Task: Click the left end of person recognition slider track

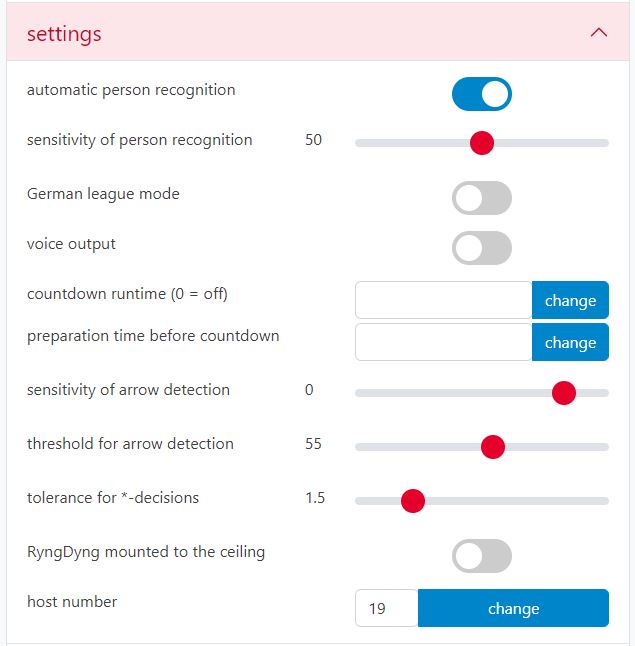Action: (x=360, y=143)
